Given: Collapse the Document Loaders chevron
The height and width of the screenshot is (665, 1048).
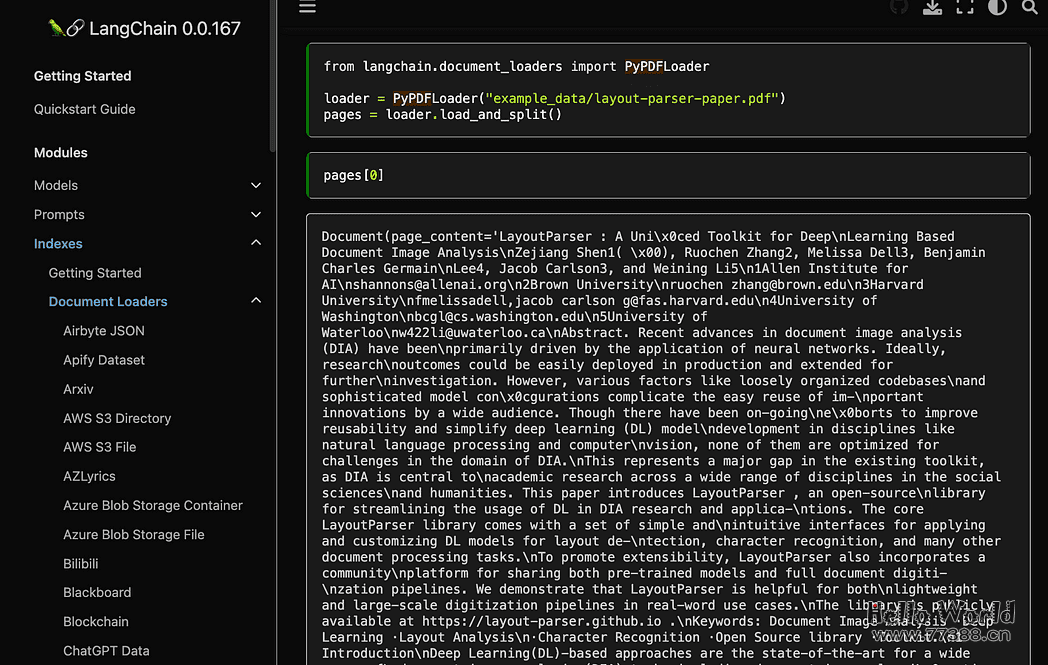Looking at the screenshot, I should tap(256, 301).
